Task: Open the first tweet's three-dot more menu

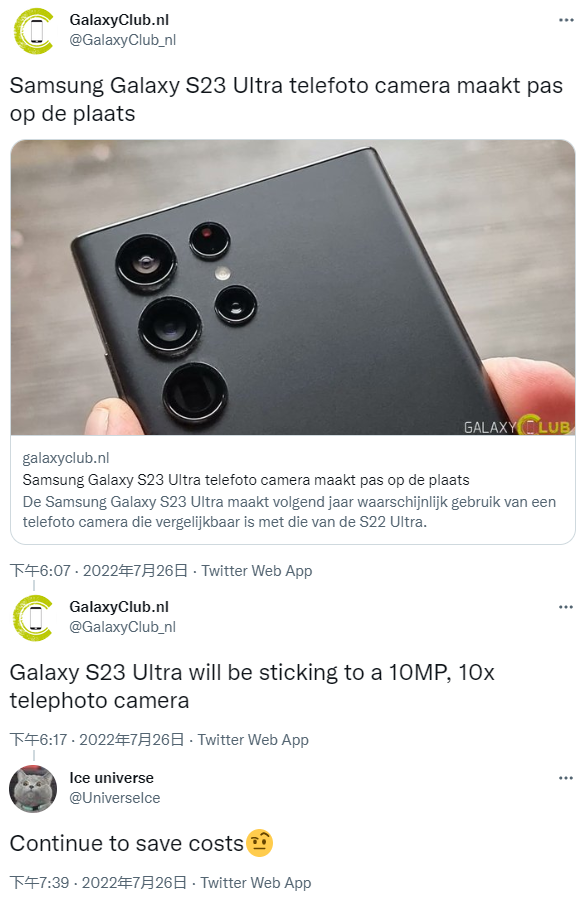Action: point(566,20)
